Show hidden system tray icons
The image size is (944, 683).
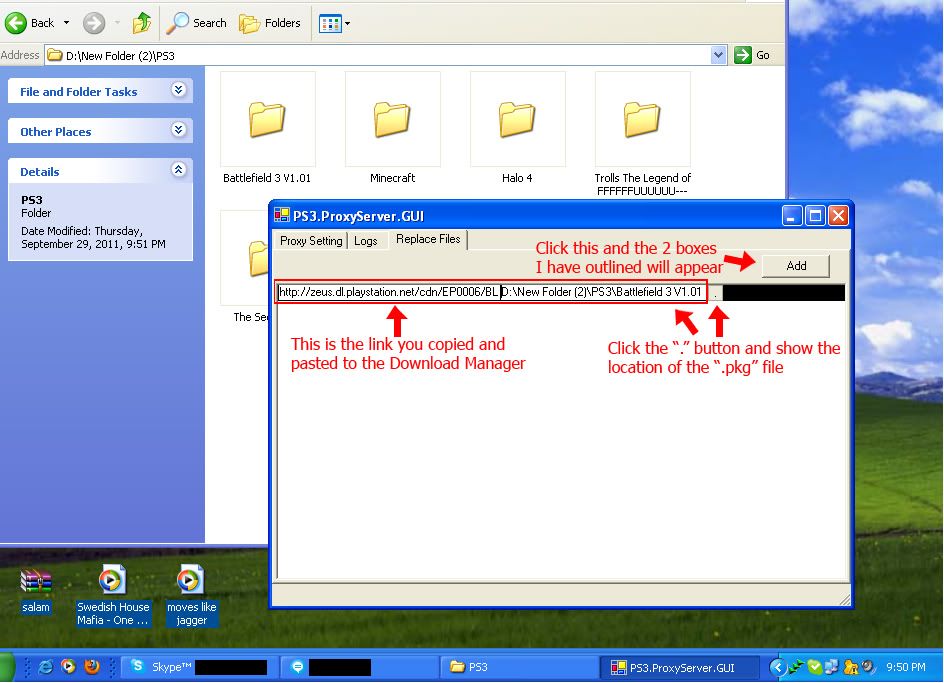778,667
